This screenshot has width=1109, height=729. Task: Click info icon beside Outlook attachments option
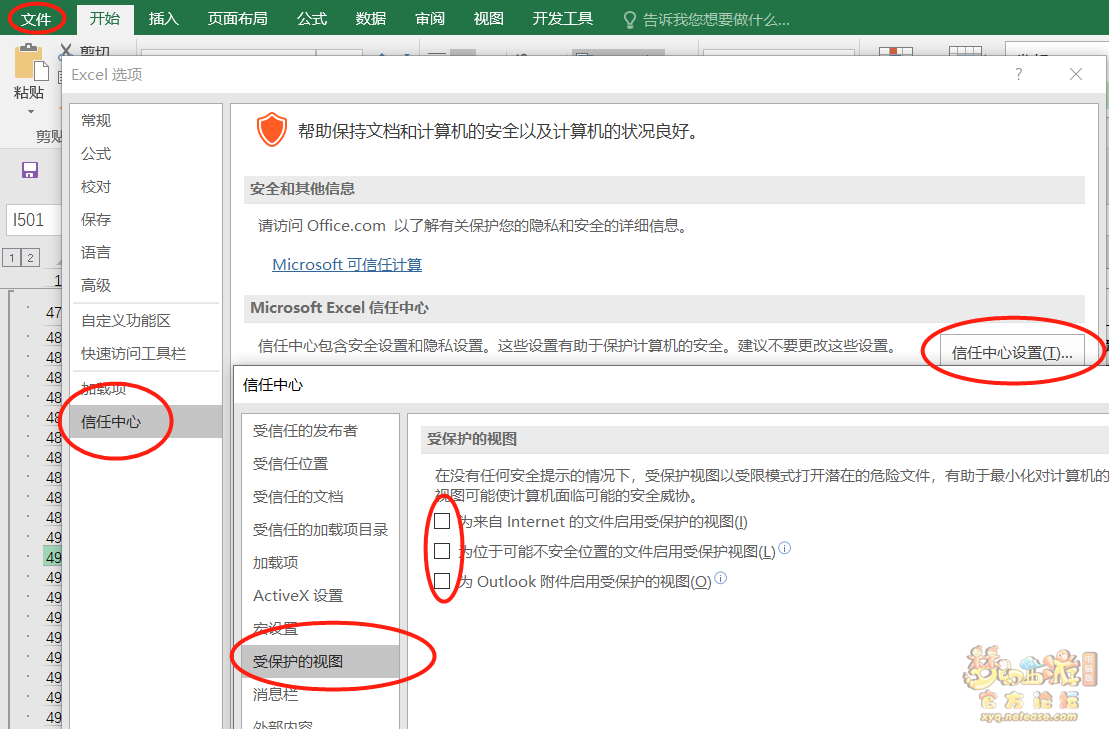tap(720, 578)
